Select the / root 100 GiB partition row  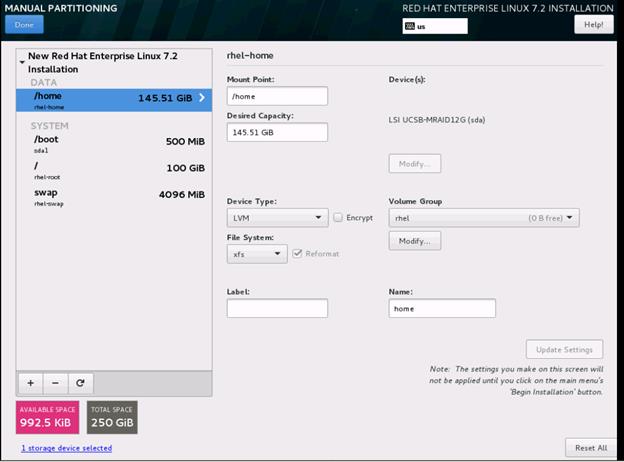tap(114, 170)
